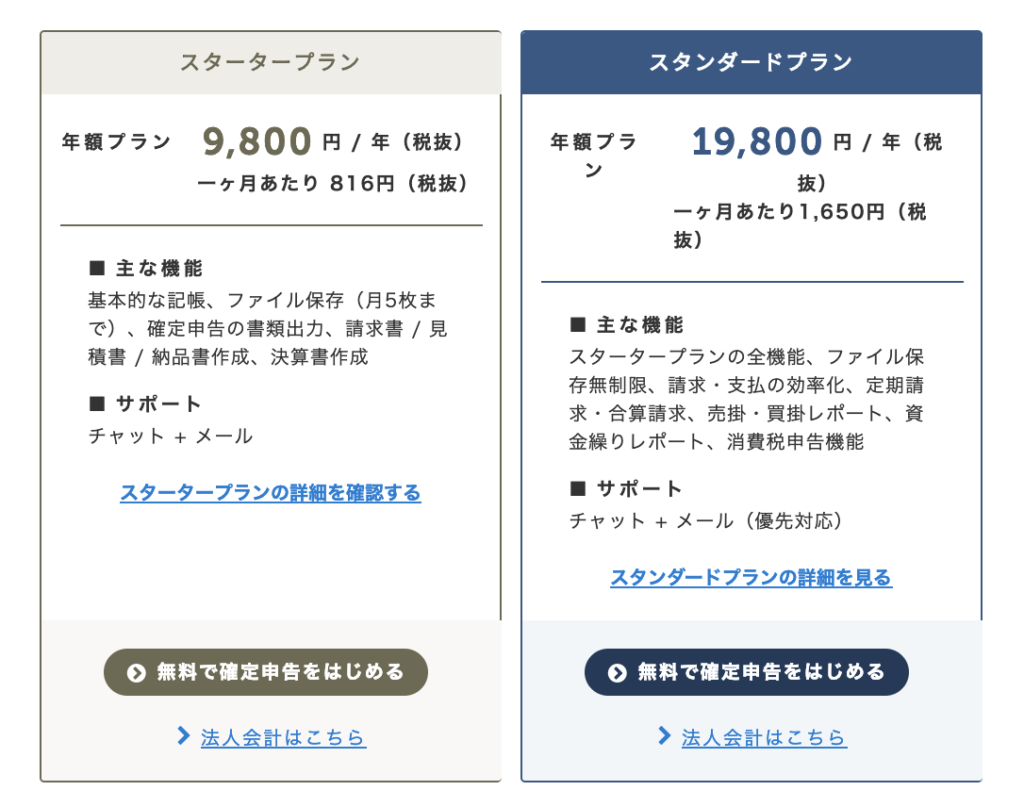Click arrow icon inside navy 無料で確定申告をはじめる button
This screenshot has height=807, width=1024.
tap(616, 672)
